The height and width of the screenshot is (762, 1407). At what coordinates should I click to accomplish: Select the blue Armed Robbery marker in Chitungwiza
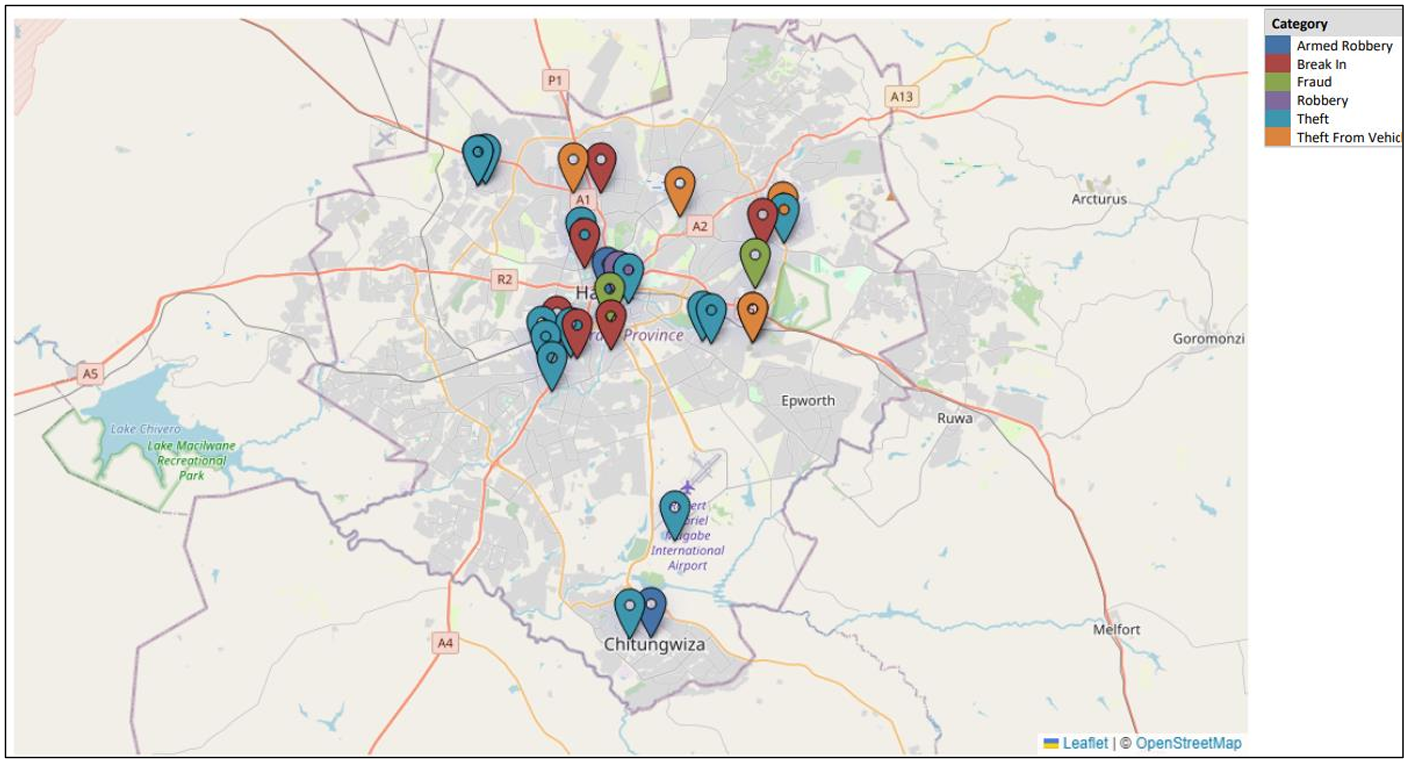tap(653, 609)
